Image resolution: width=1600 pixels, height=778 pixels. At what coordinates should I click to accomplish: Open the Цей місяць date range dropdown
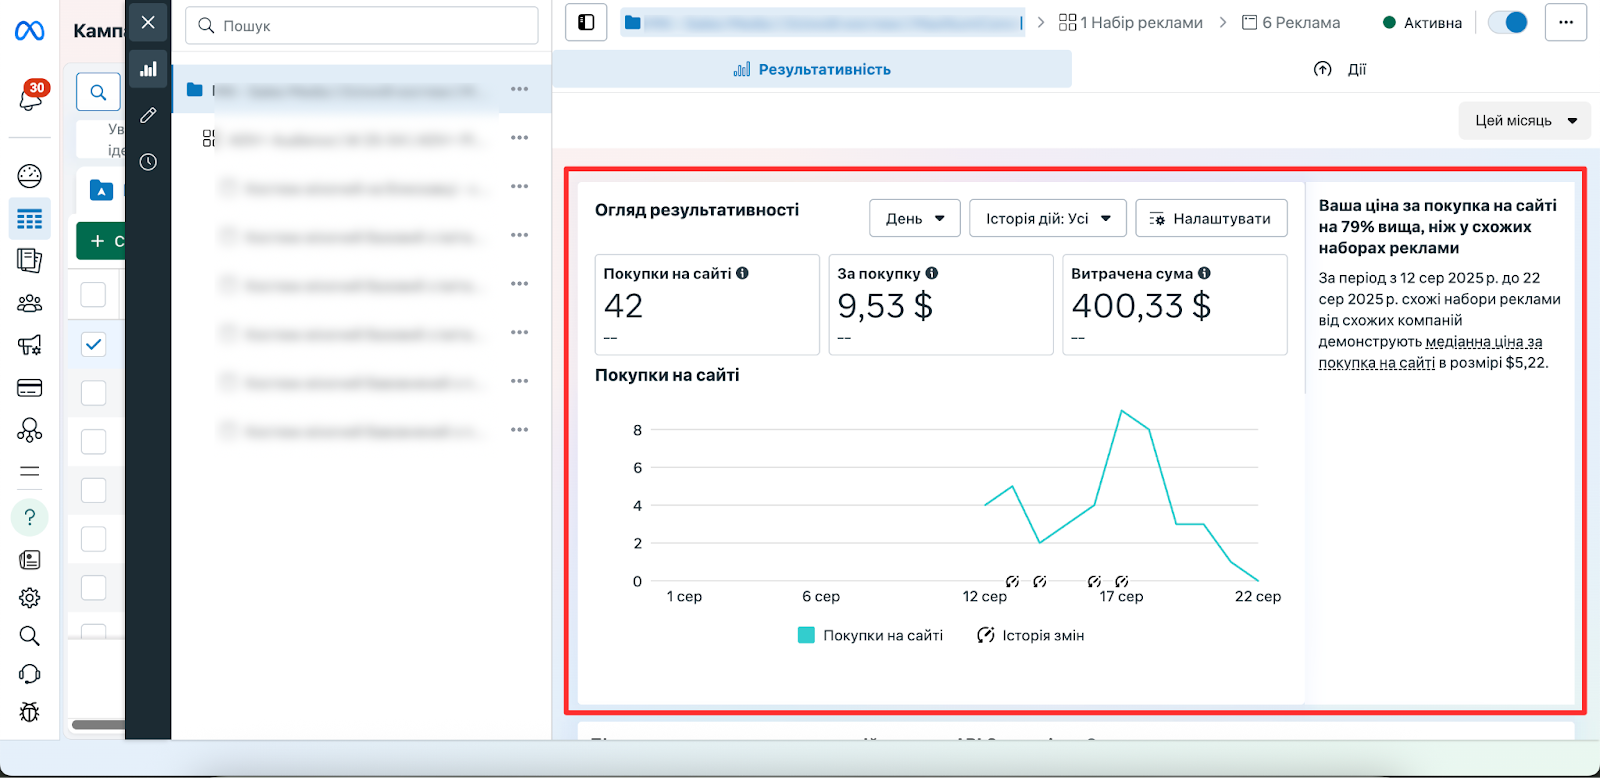[1525, 121]
